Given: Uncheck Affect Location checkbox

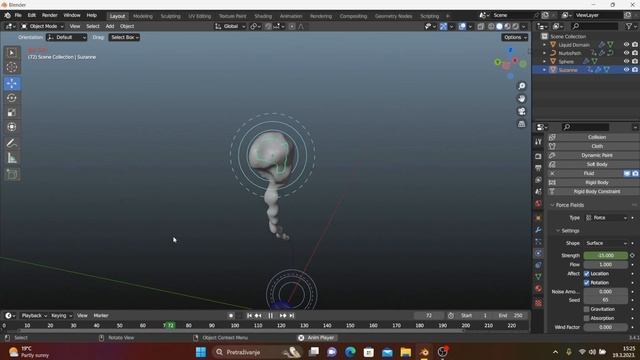Looking at the screenshot, I should click(x=587, y=273).
